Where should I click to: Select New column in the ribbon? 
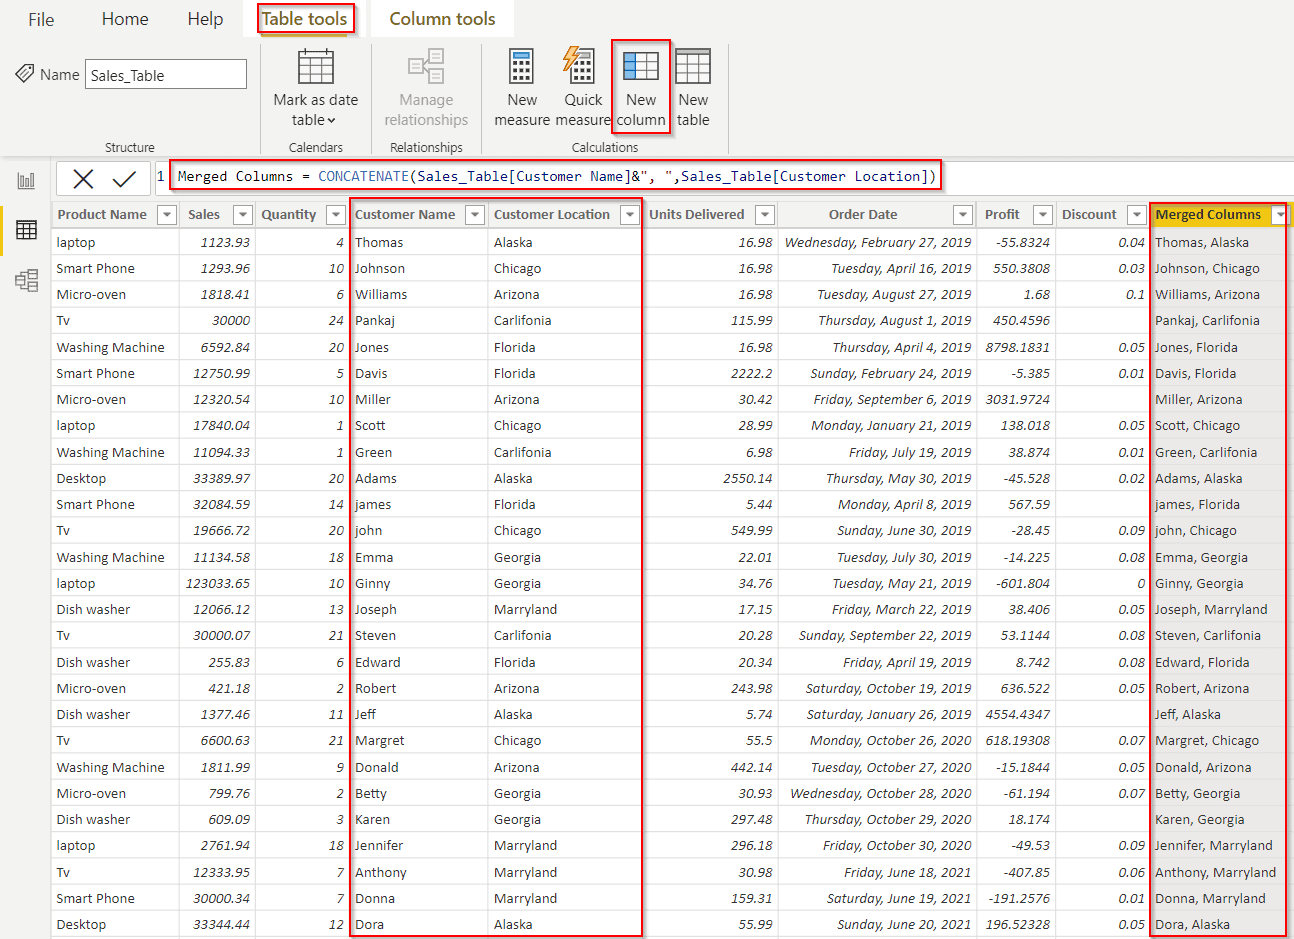640,87
